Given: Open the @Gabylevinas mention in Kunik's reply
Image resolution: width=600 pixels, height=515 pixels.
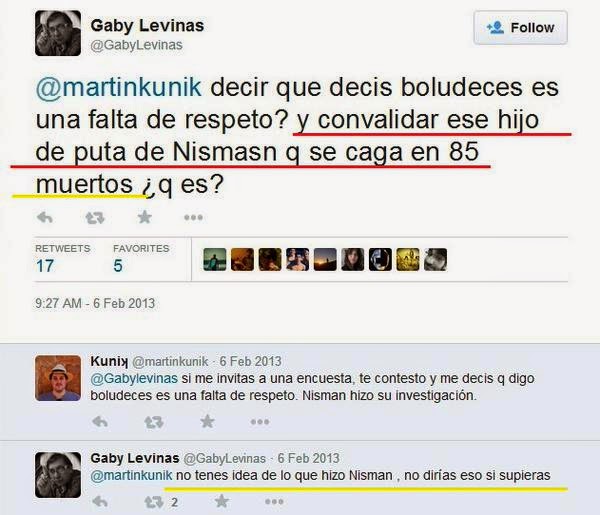Looking at the screenshot, I should tap(134, 378).
